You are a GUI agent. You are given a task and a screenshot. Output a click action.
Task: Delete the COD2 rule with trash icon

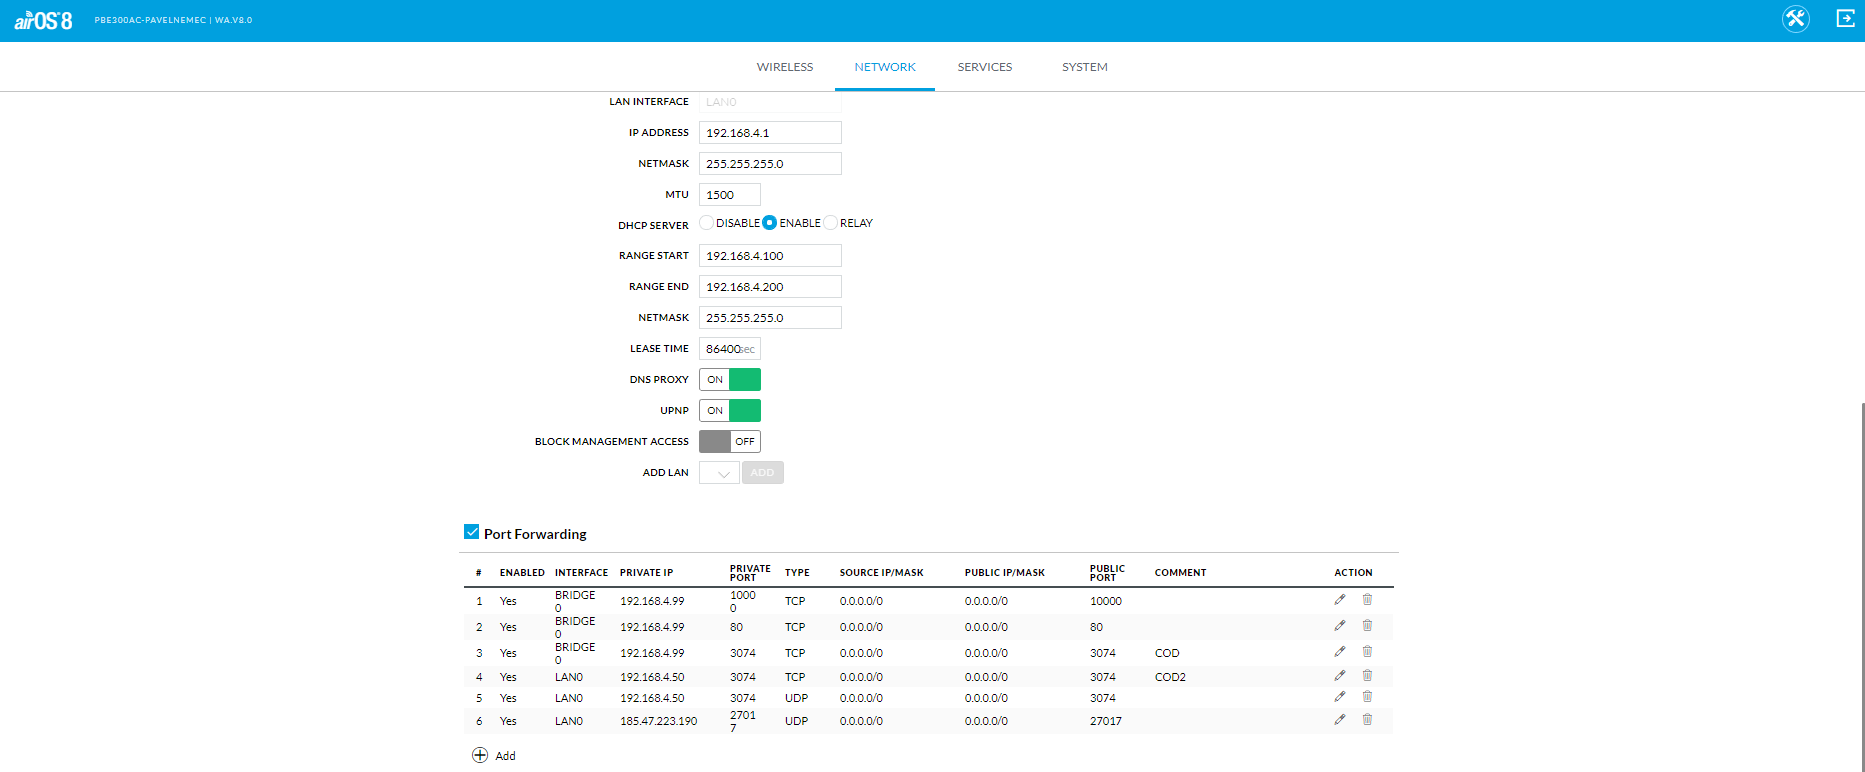pos(1367,676)
